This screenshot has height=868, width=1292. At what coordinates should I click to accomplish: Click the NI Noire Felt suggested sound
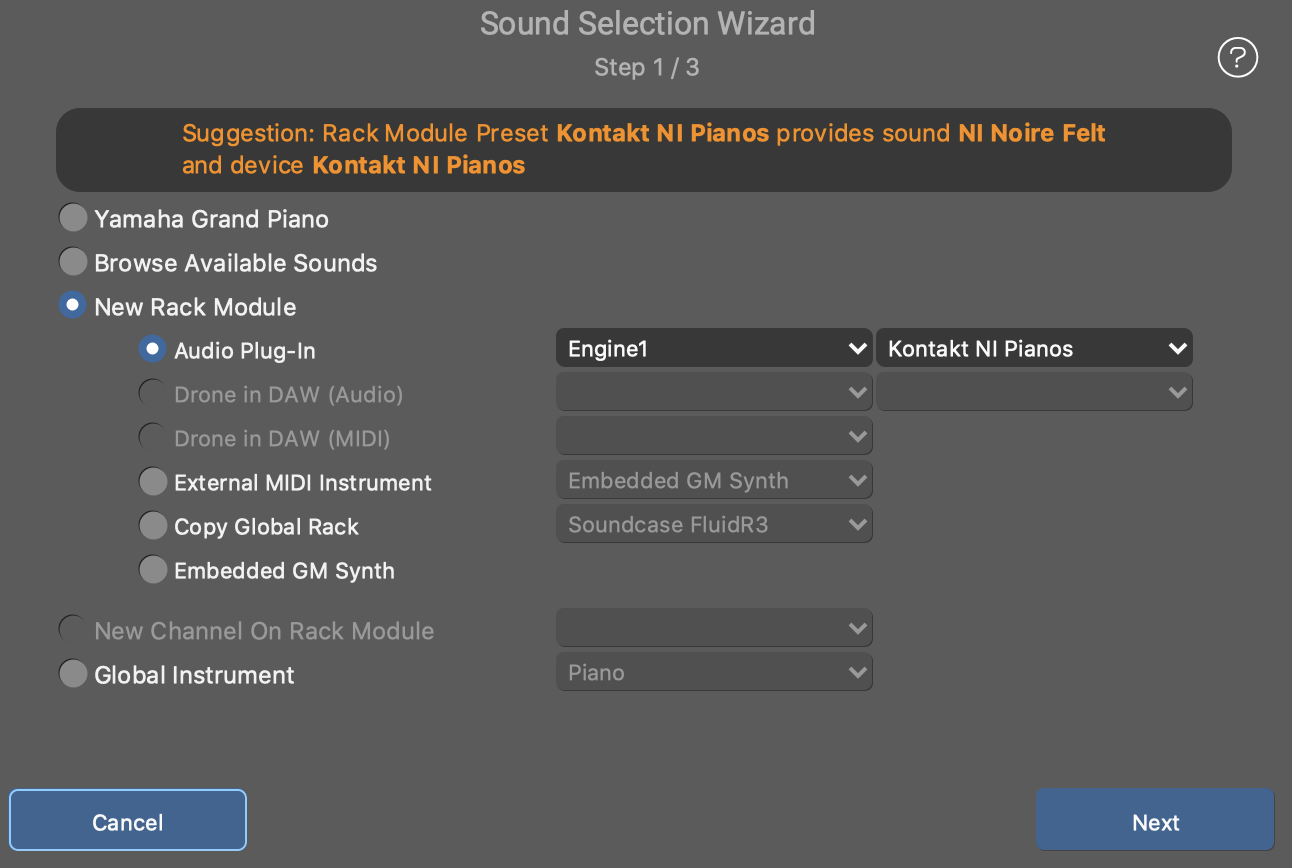(x=1032, y=134)
